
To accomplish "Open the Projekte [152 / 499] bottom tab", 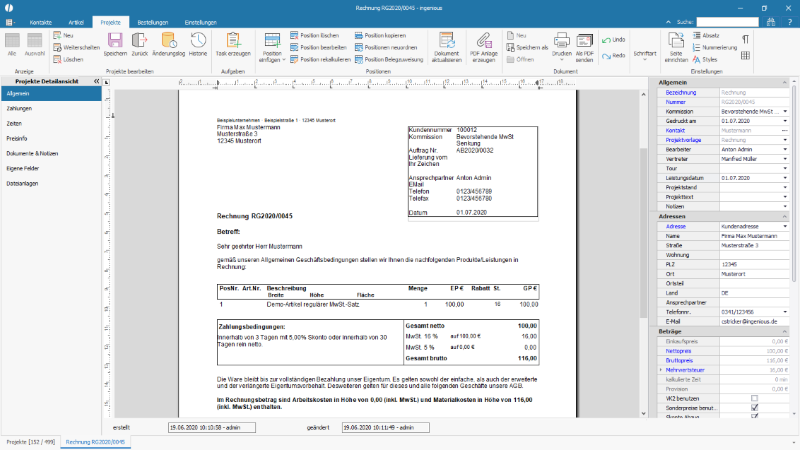I will pyautogui.click(x=31, y=442).
